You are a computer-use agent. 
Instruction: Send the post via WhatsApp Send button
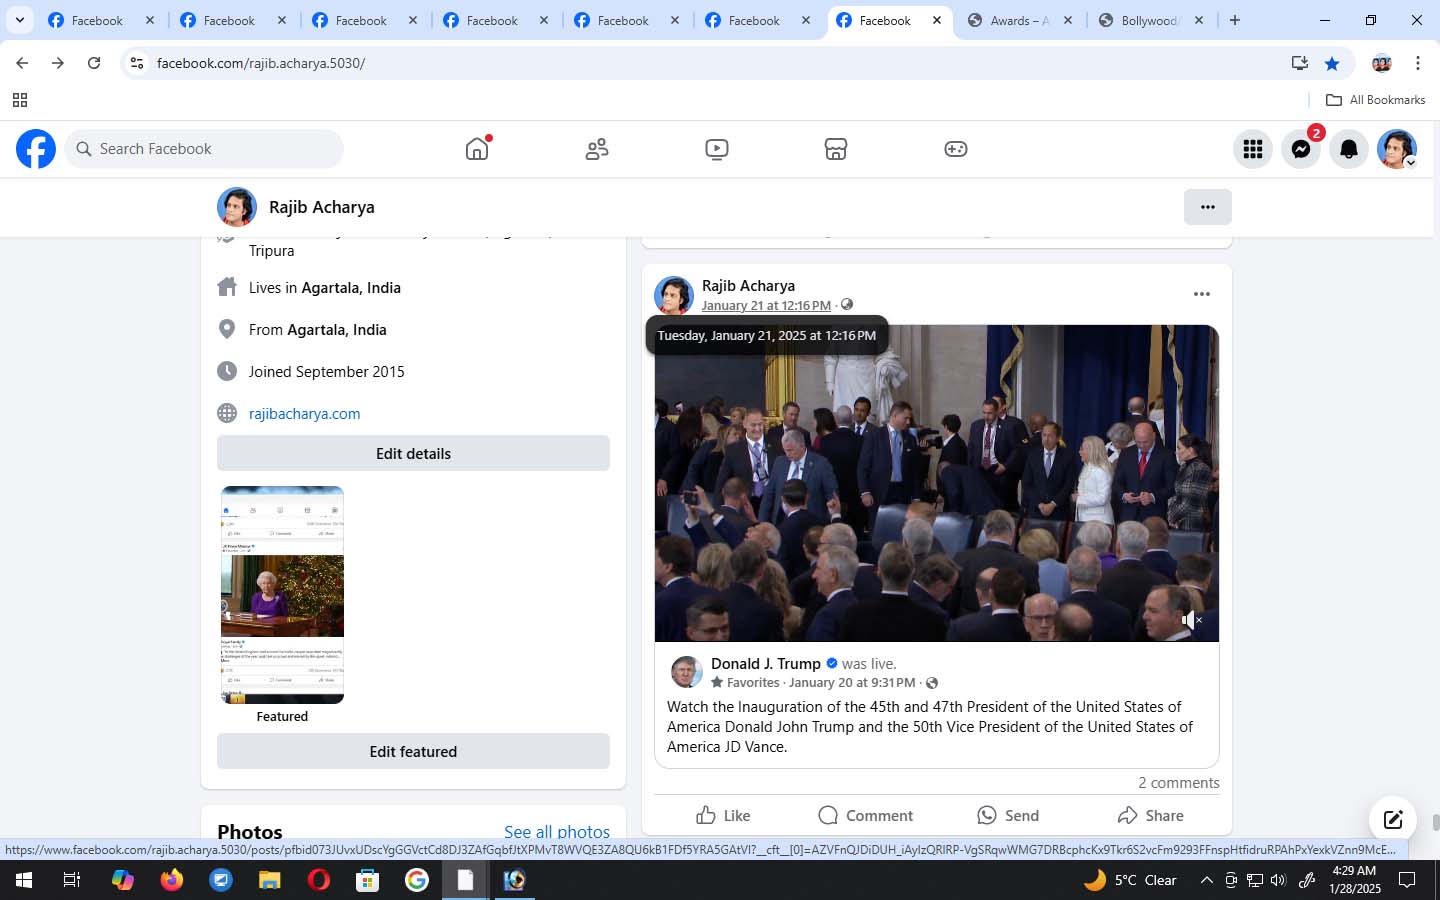(1008, 815)
